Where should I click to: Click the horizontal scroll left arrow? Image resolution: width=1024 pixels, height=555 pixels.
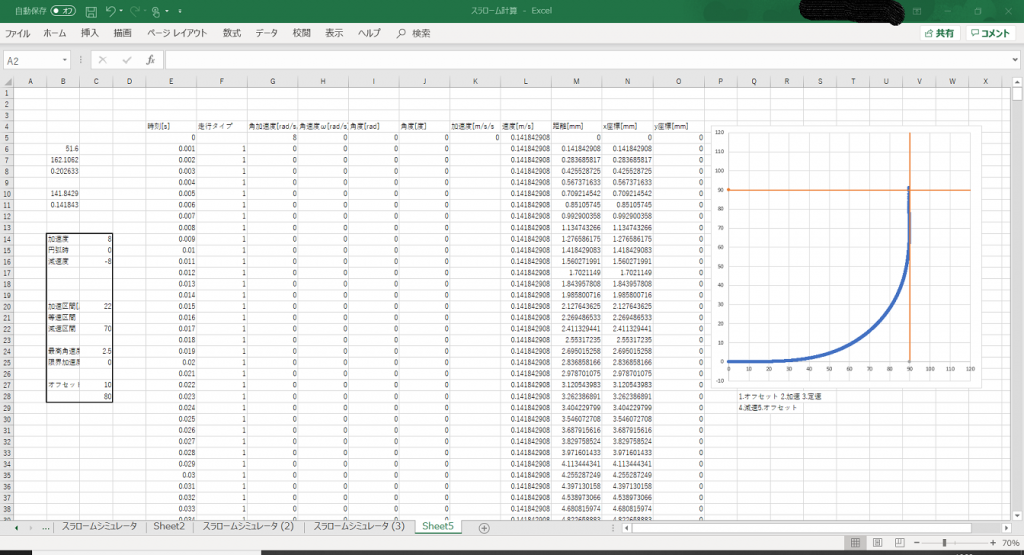626,528
